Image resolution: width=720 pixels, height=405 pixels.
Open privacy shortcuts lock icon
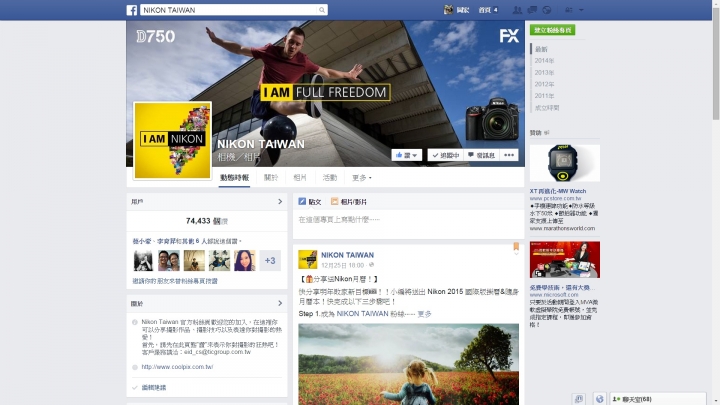(569, 10)
